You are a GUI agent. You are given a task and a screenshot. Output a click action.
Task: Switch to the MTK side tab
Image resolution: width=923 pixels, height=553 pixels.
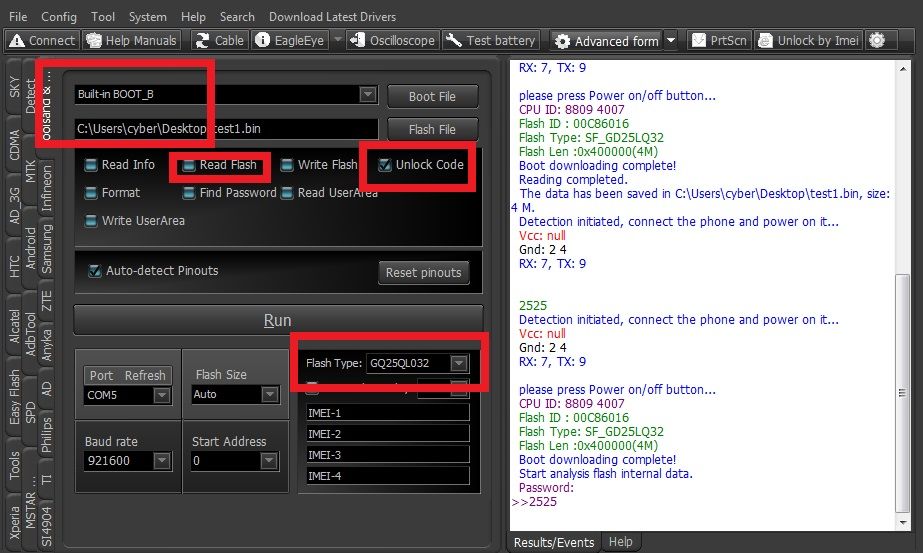[x=30, y=170]
